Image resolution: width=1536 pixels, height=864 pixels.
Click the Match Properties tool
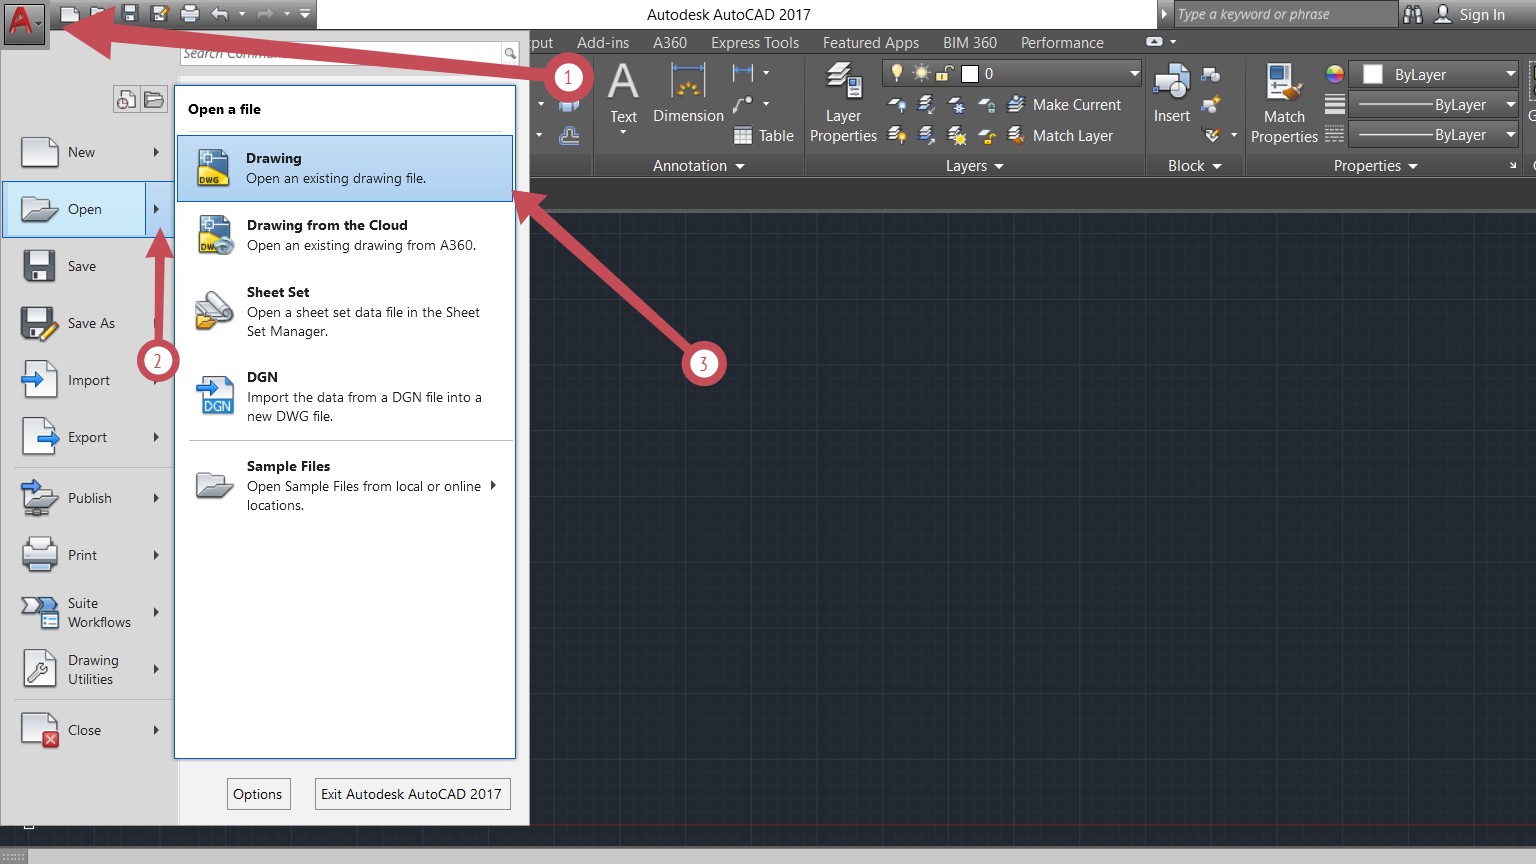click(1284, 103)
